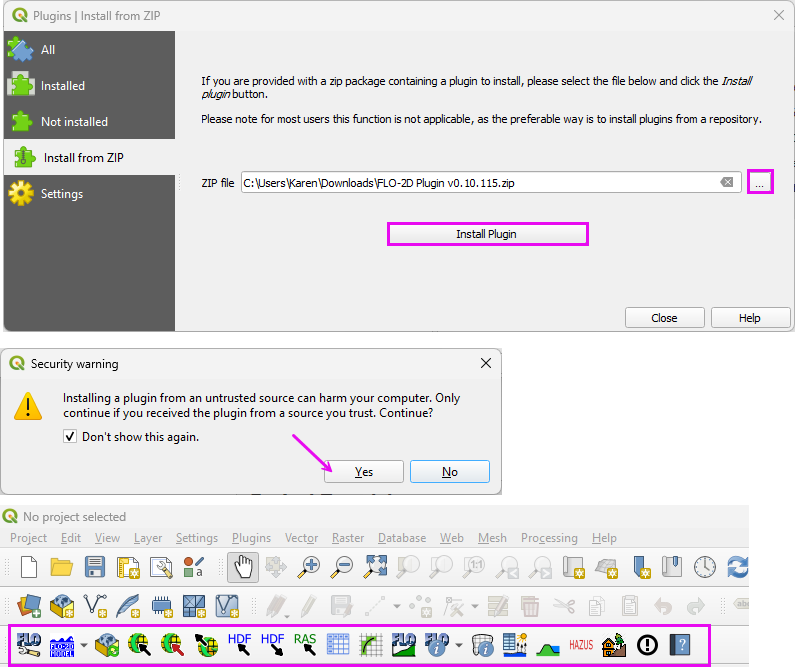Open the Plugins menu
795x667 pixels.
pyautogui.click(x=251, y=538)
